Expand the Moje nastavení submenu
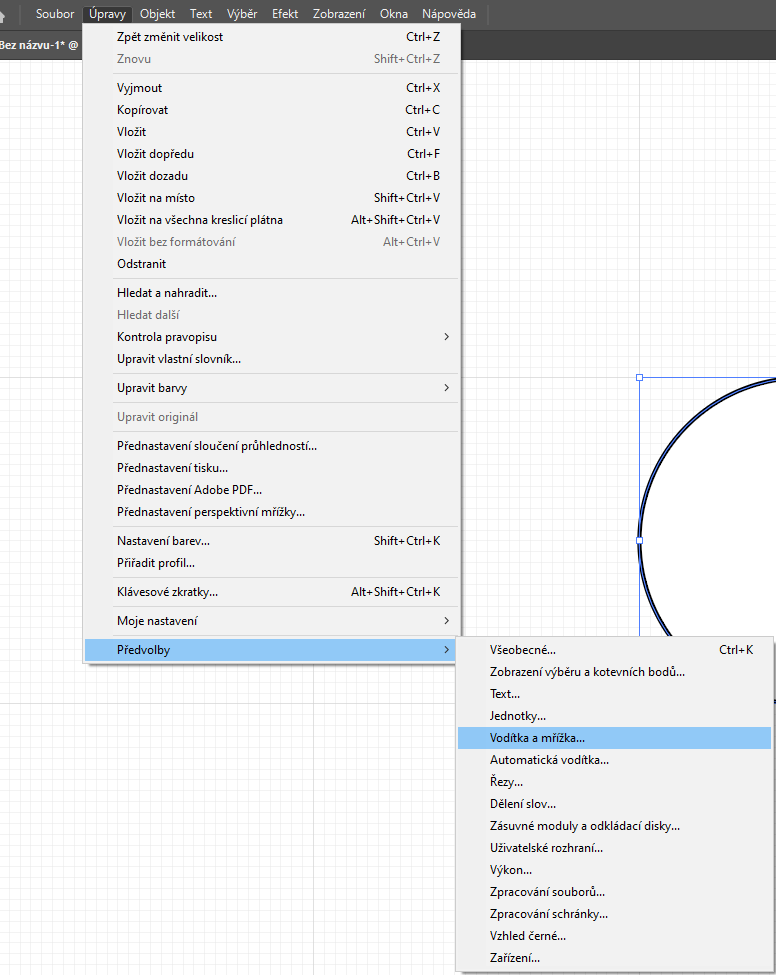The image size is (776, 975). point(157,621)
